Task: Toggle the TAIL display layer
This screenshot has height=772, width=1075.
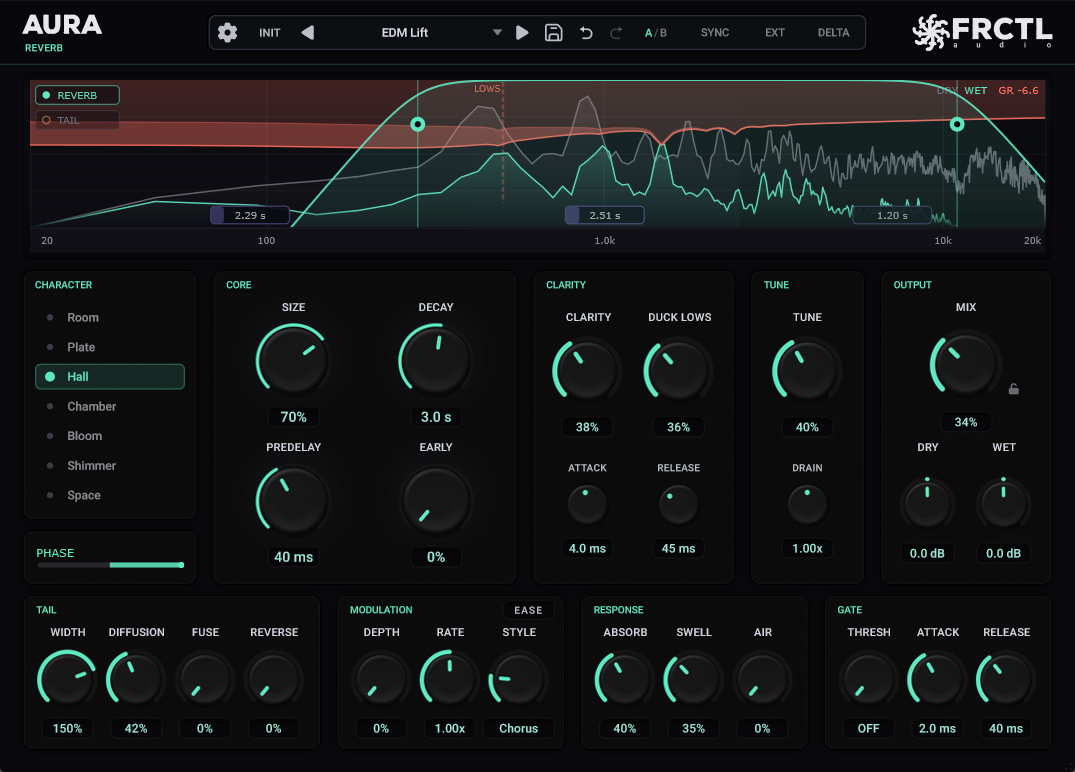Action: pos(77,120)
